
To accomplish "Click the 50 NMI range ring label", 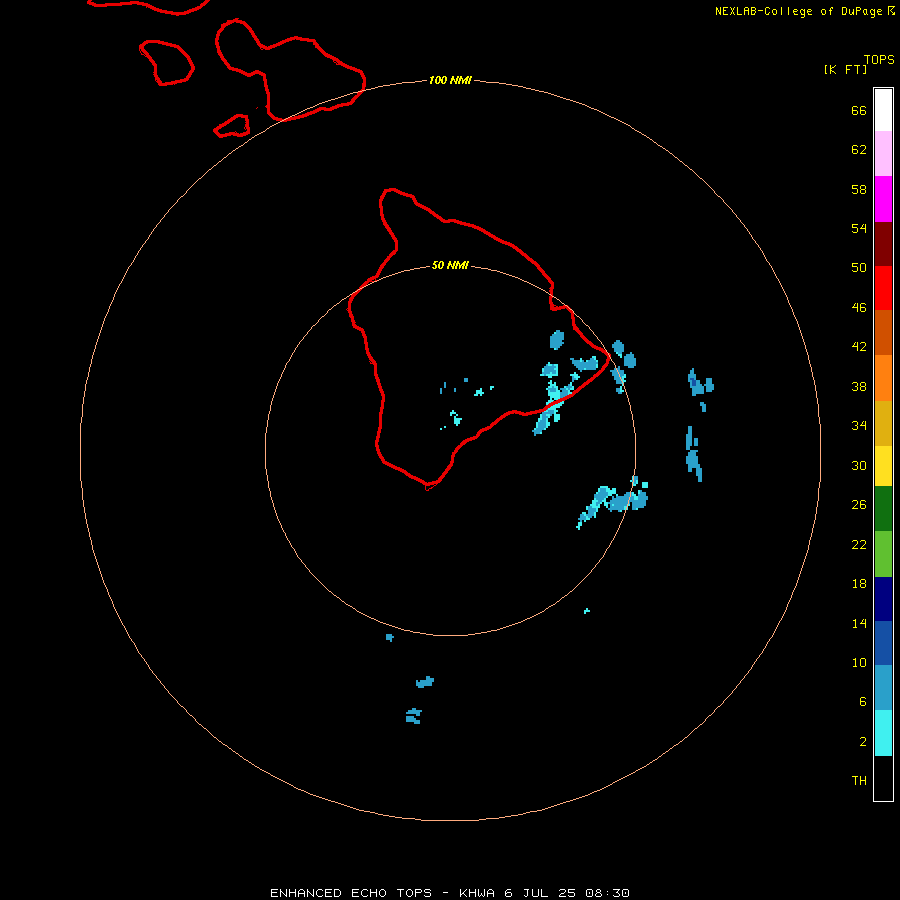I will [450, 265].
